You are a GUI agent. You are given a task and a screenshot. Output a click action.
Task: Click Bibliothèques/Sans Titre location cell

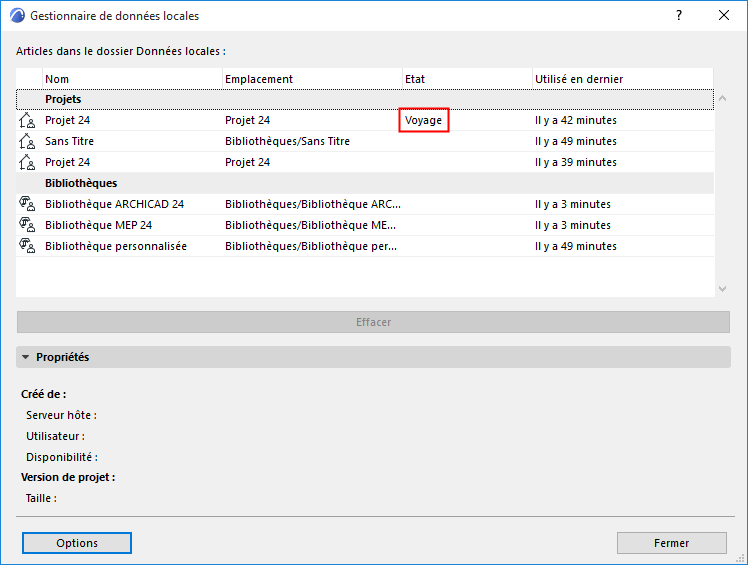(287, 141)
